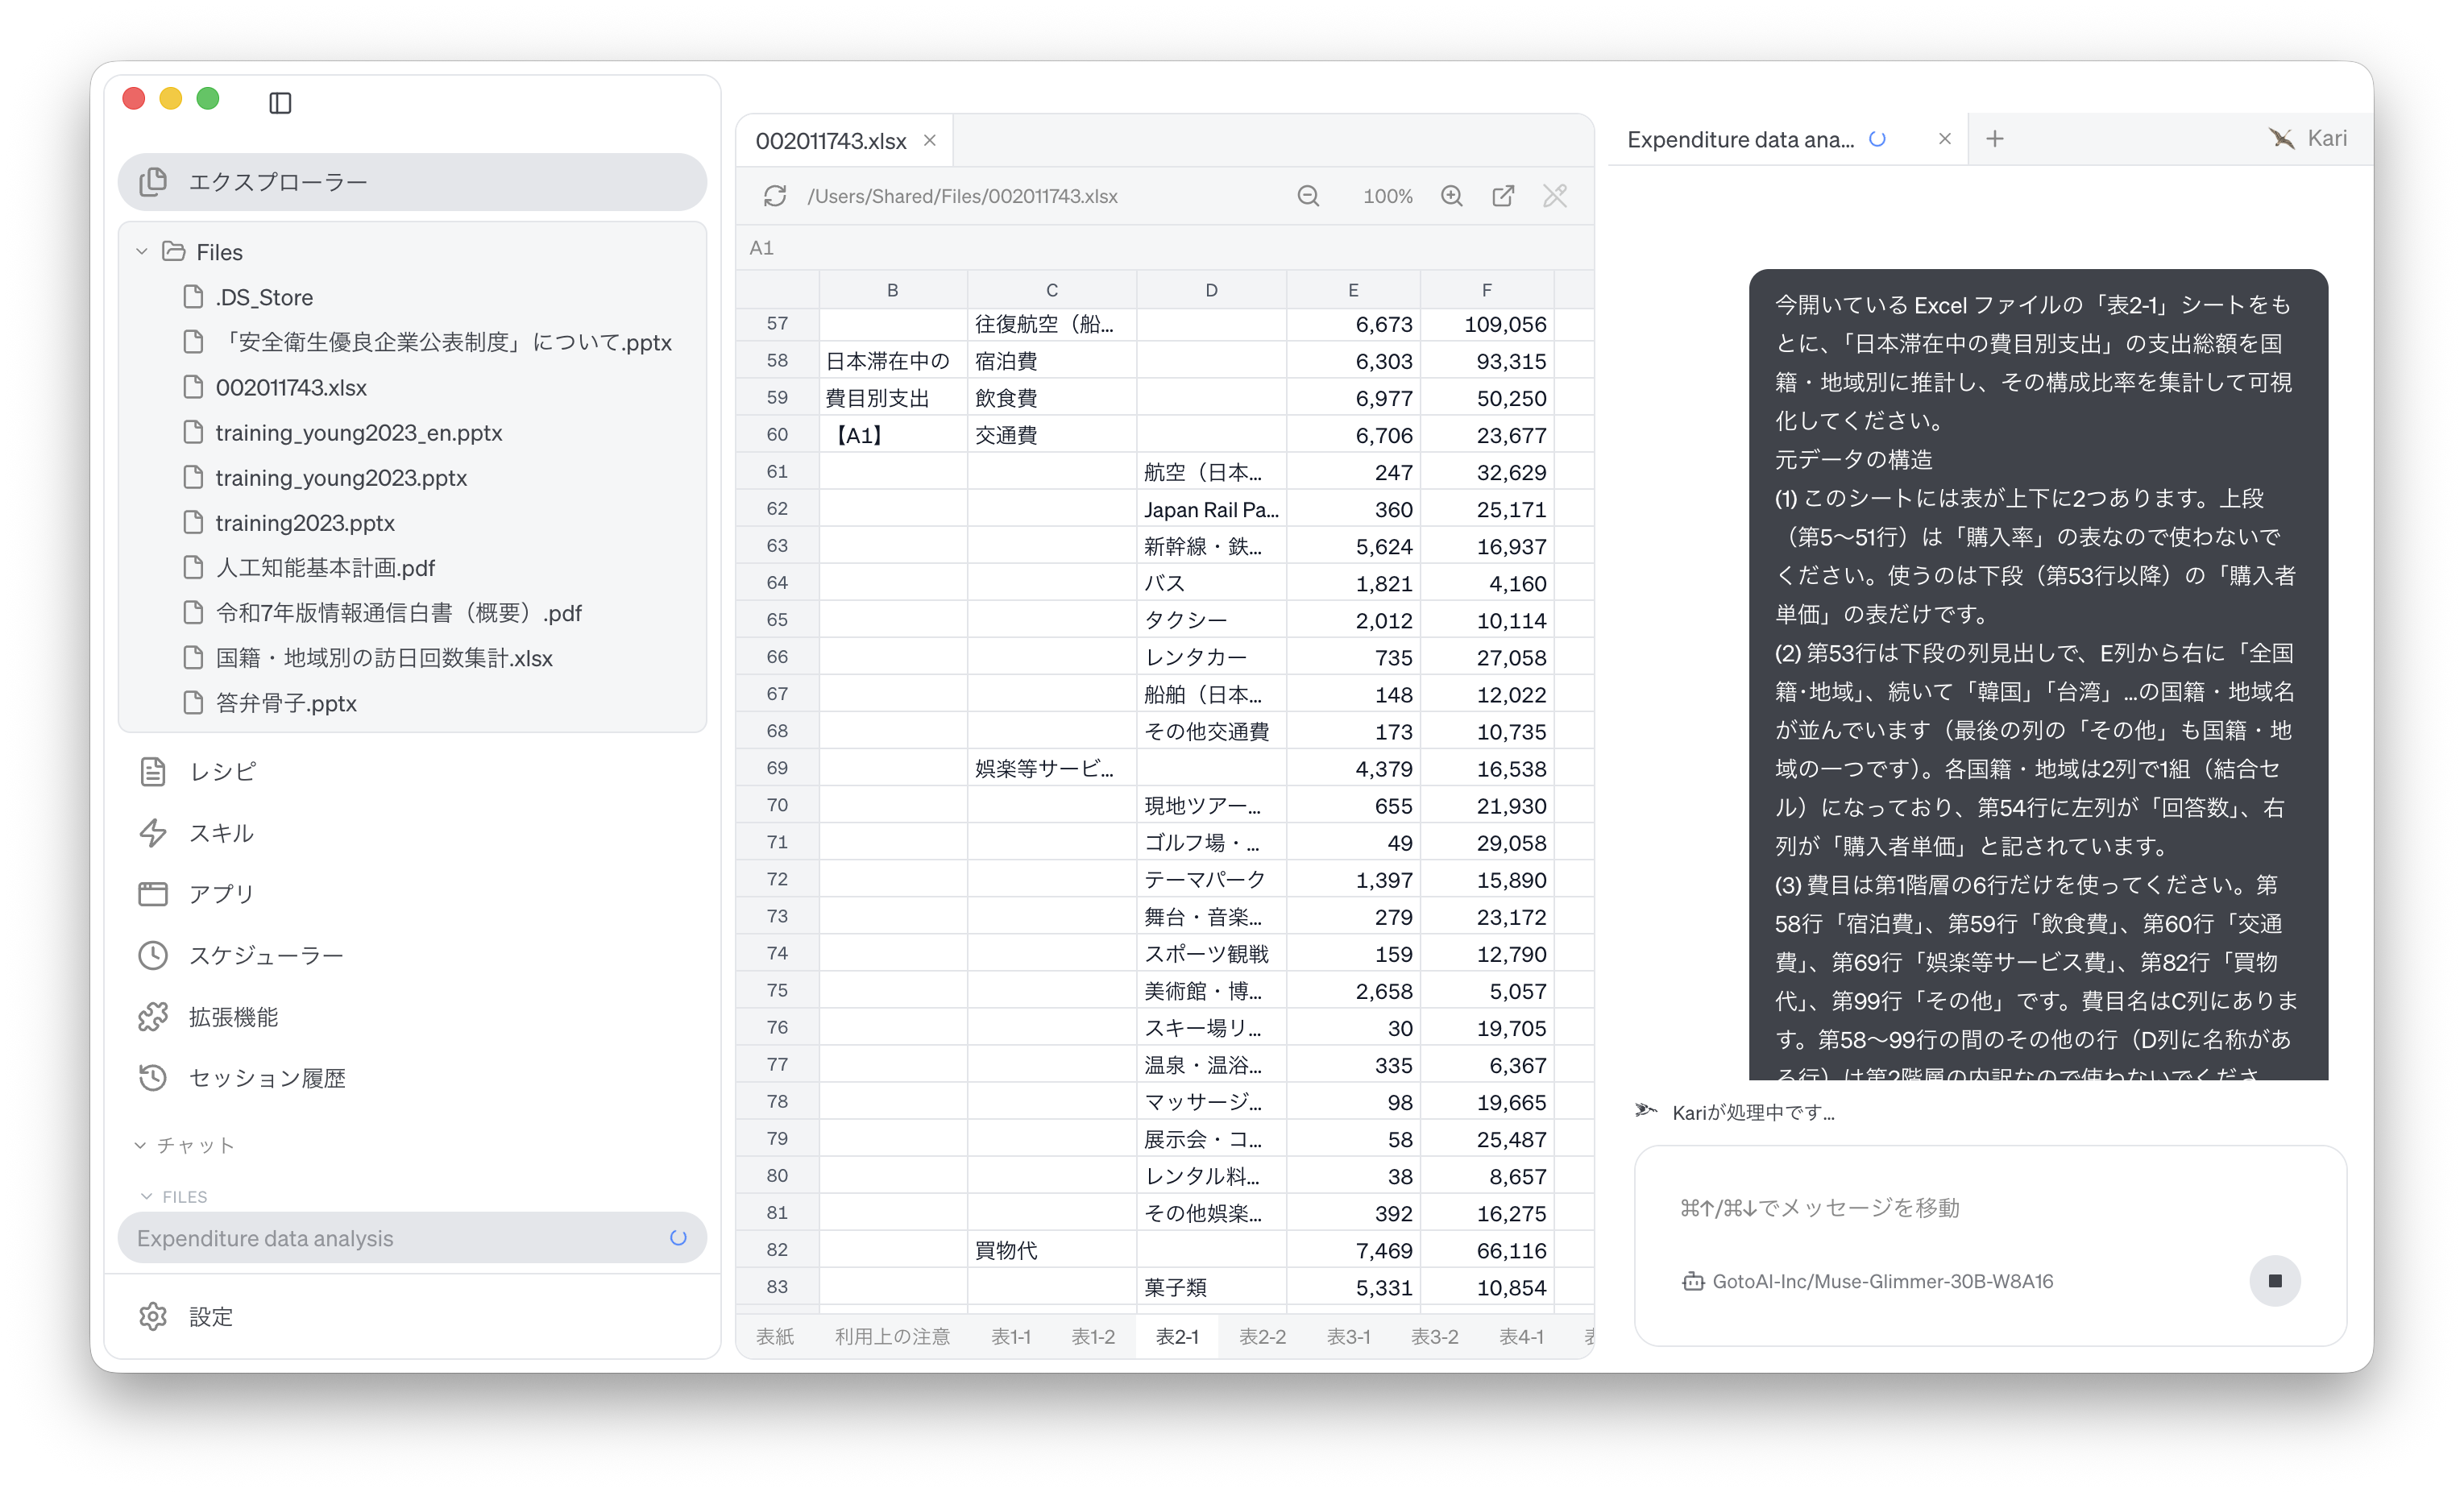Close the 002011743.xlsx tab
Viewport: 2464px width, 1492px height.
click(930, 141)
